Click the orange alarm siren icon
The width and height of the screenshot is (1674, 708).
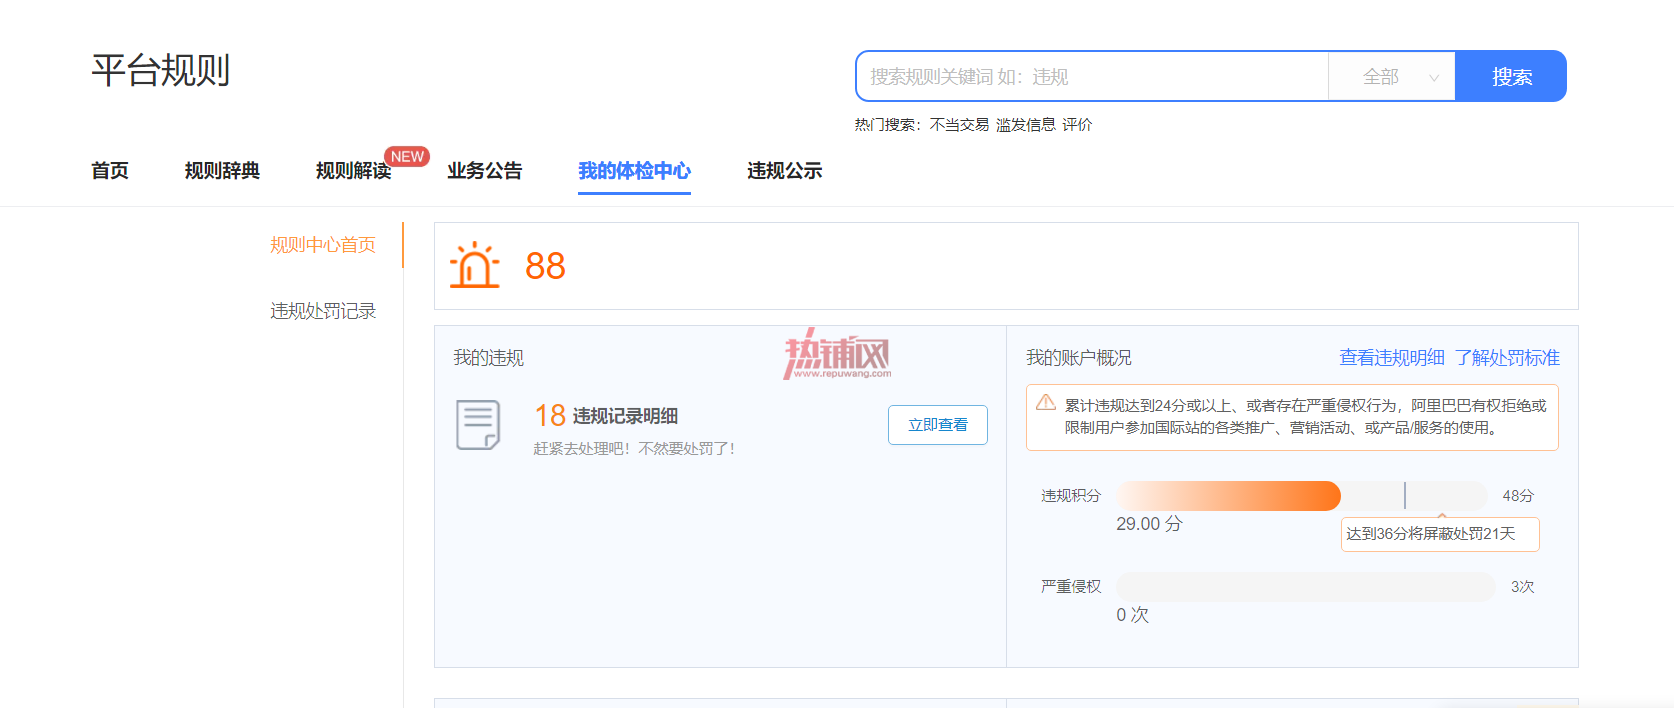(474, 266)
